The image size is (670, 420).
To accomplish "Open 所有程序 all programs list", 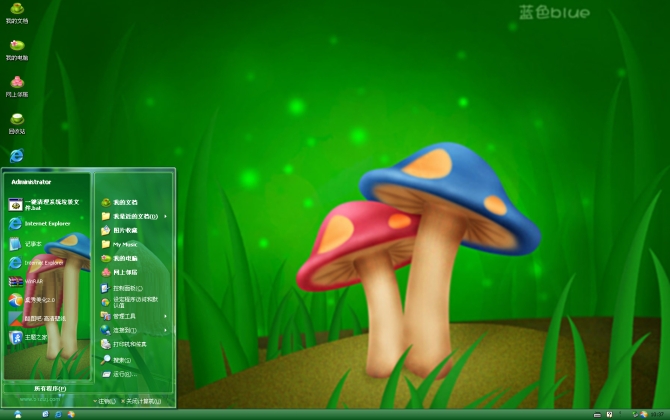I will 49,388.
